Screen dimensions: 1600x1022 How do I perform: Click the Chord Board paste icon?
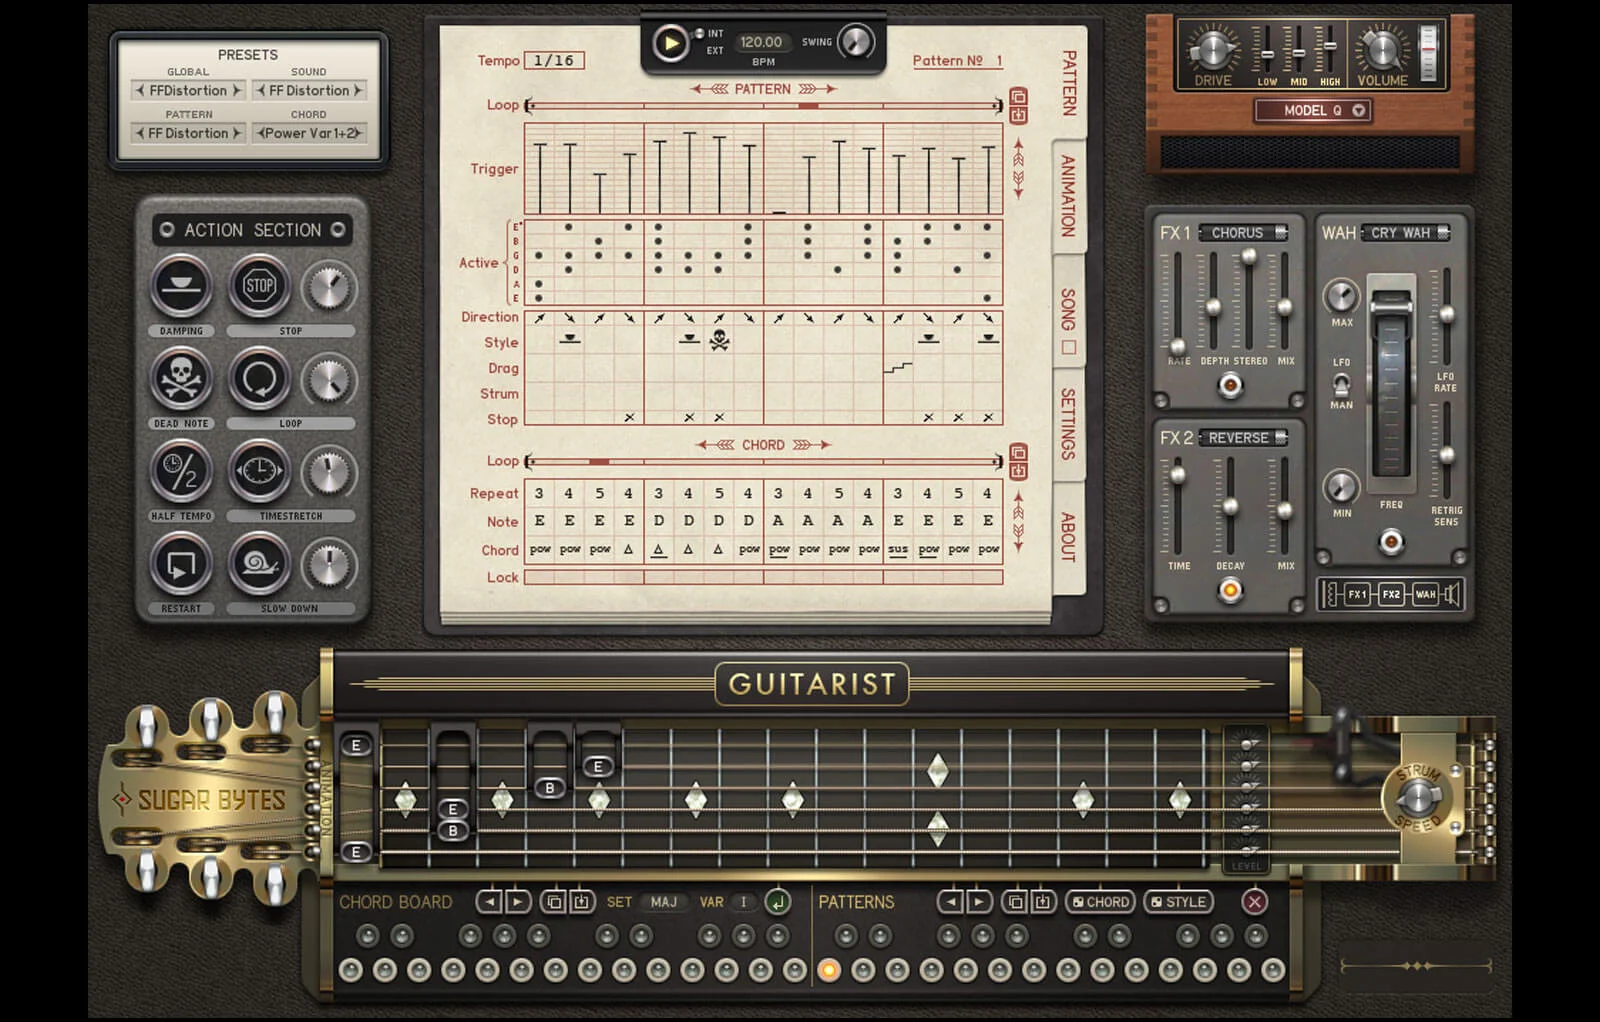coord(582,902)
